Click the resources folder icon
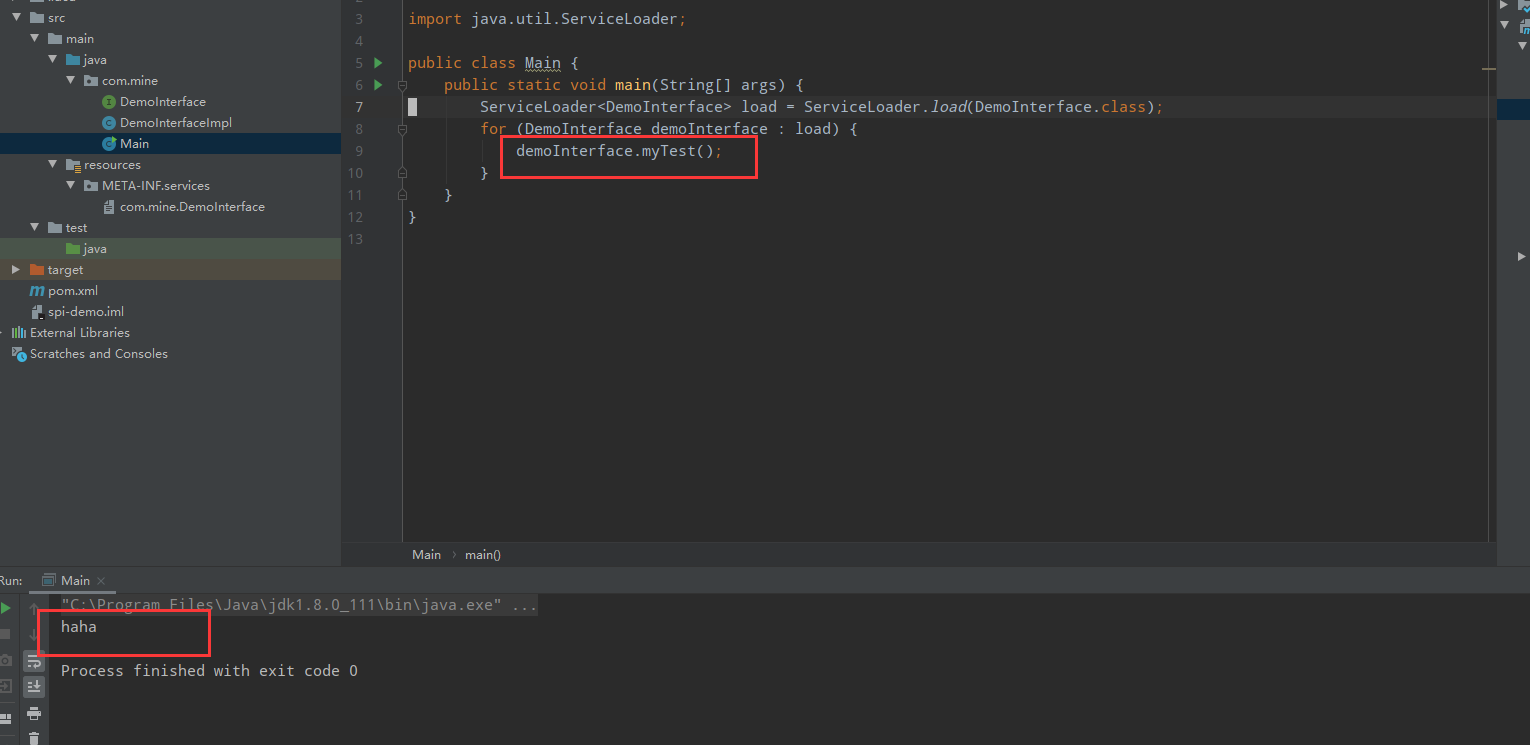 tap(73, 165)
